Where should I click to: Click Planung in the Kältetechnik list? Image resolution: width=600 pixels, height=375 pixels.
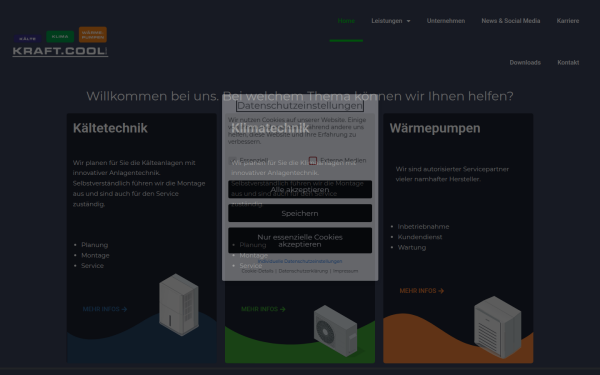click(95, 245)
